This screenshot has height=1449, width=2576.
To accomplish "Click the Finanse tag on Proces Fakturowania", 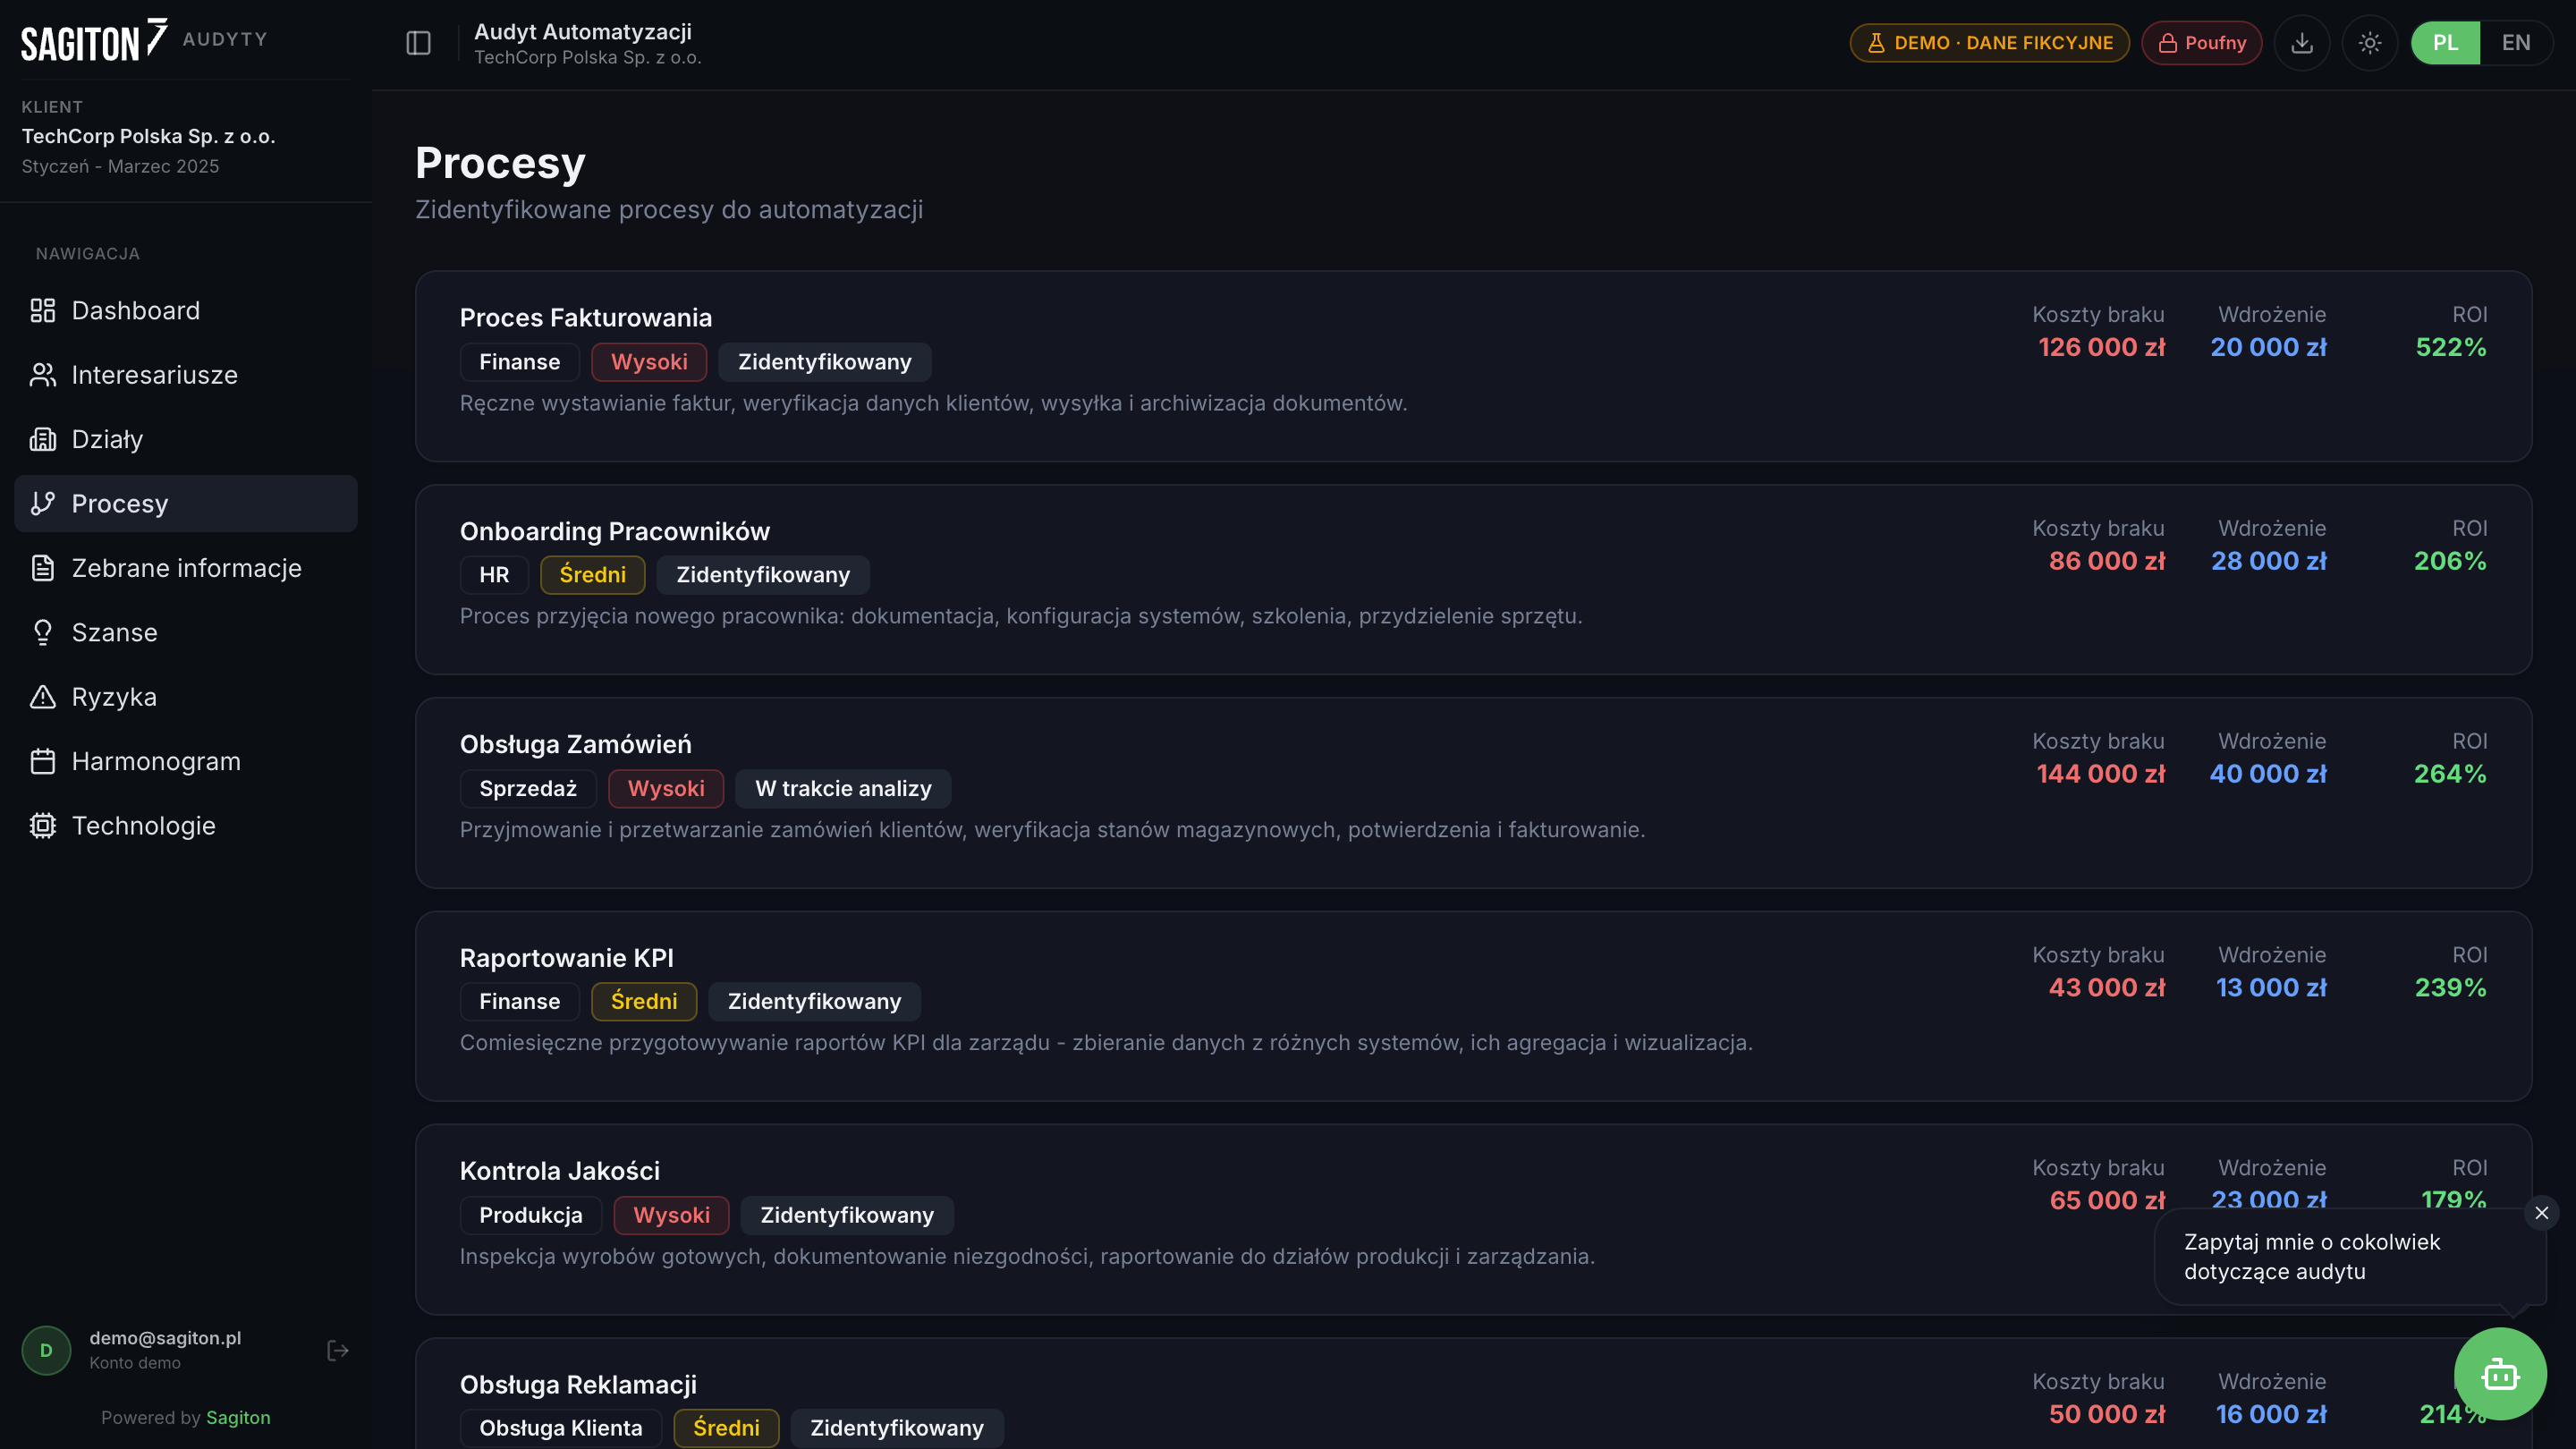I will [519, 362].
